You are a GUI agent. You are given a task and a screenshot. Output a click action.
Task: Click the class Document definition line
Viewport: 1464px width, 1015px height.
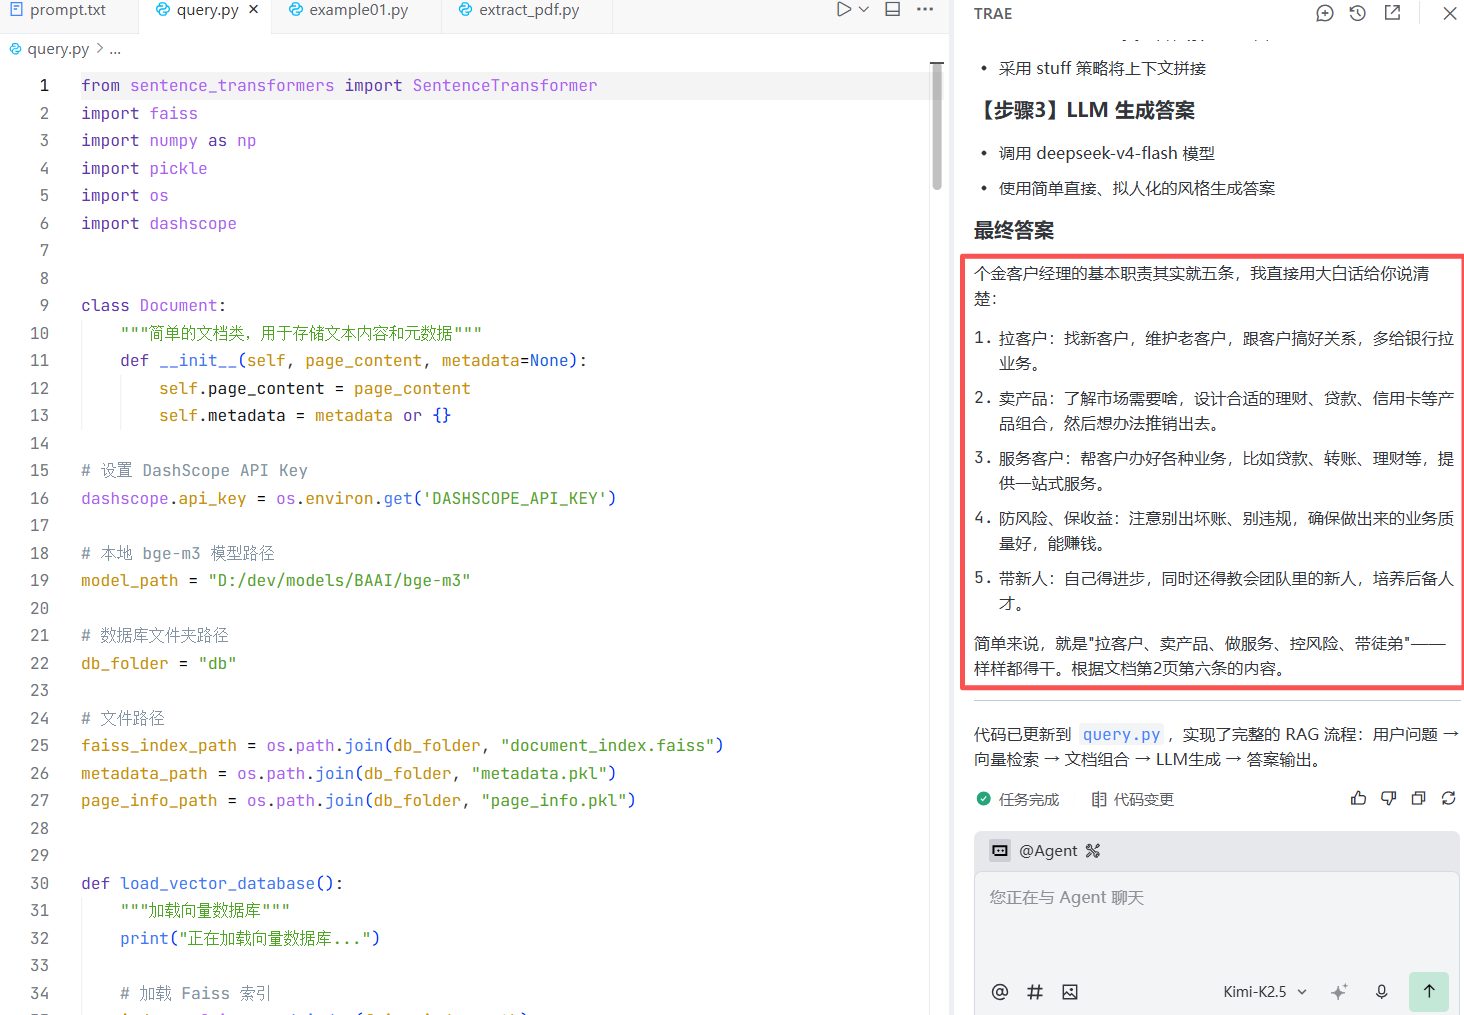pyautogui.click(x=154, y=305)
